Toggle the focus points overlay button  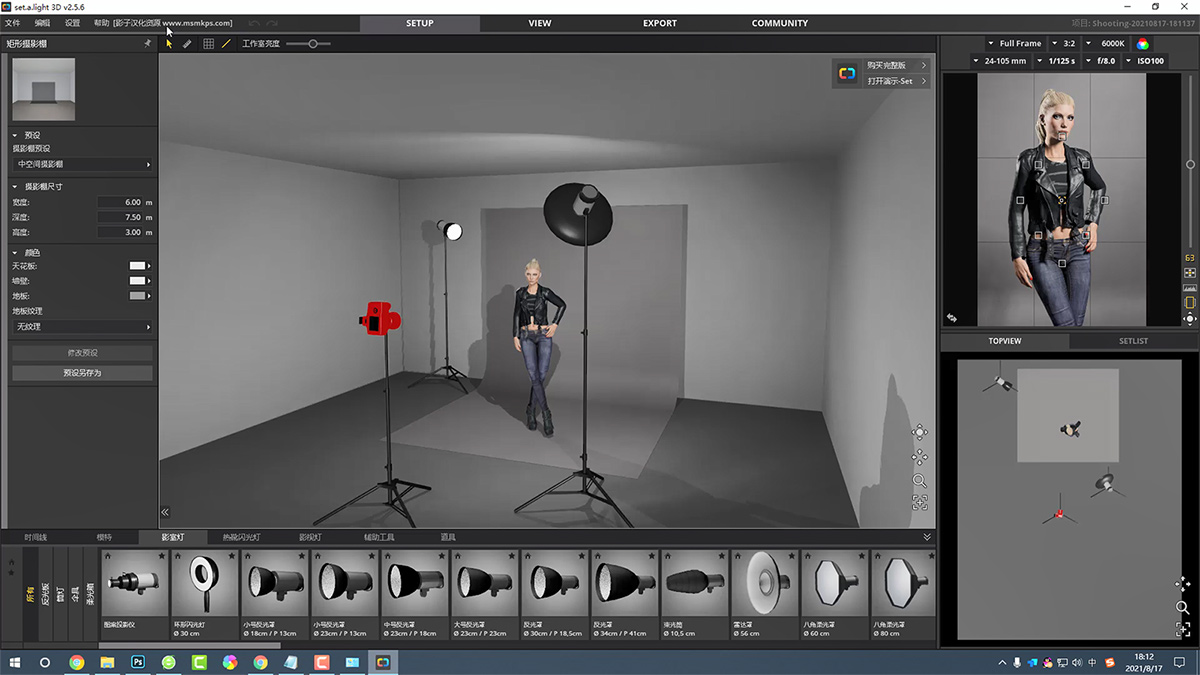(x=1190, y=273)
